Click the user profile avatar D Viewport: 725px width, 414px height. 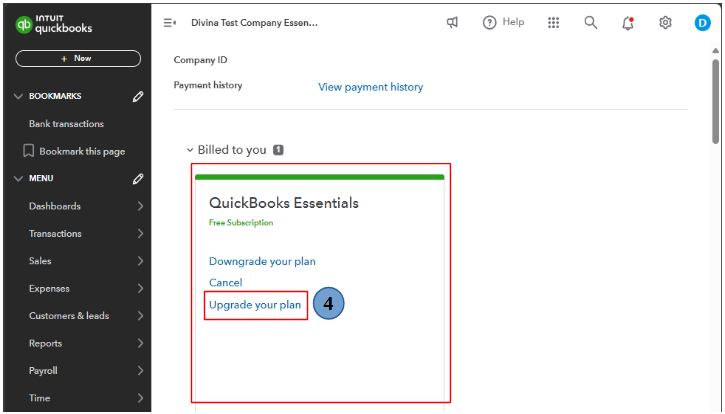(702, 23)
